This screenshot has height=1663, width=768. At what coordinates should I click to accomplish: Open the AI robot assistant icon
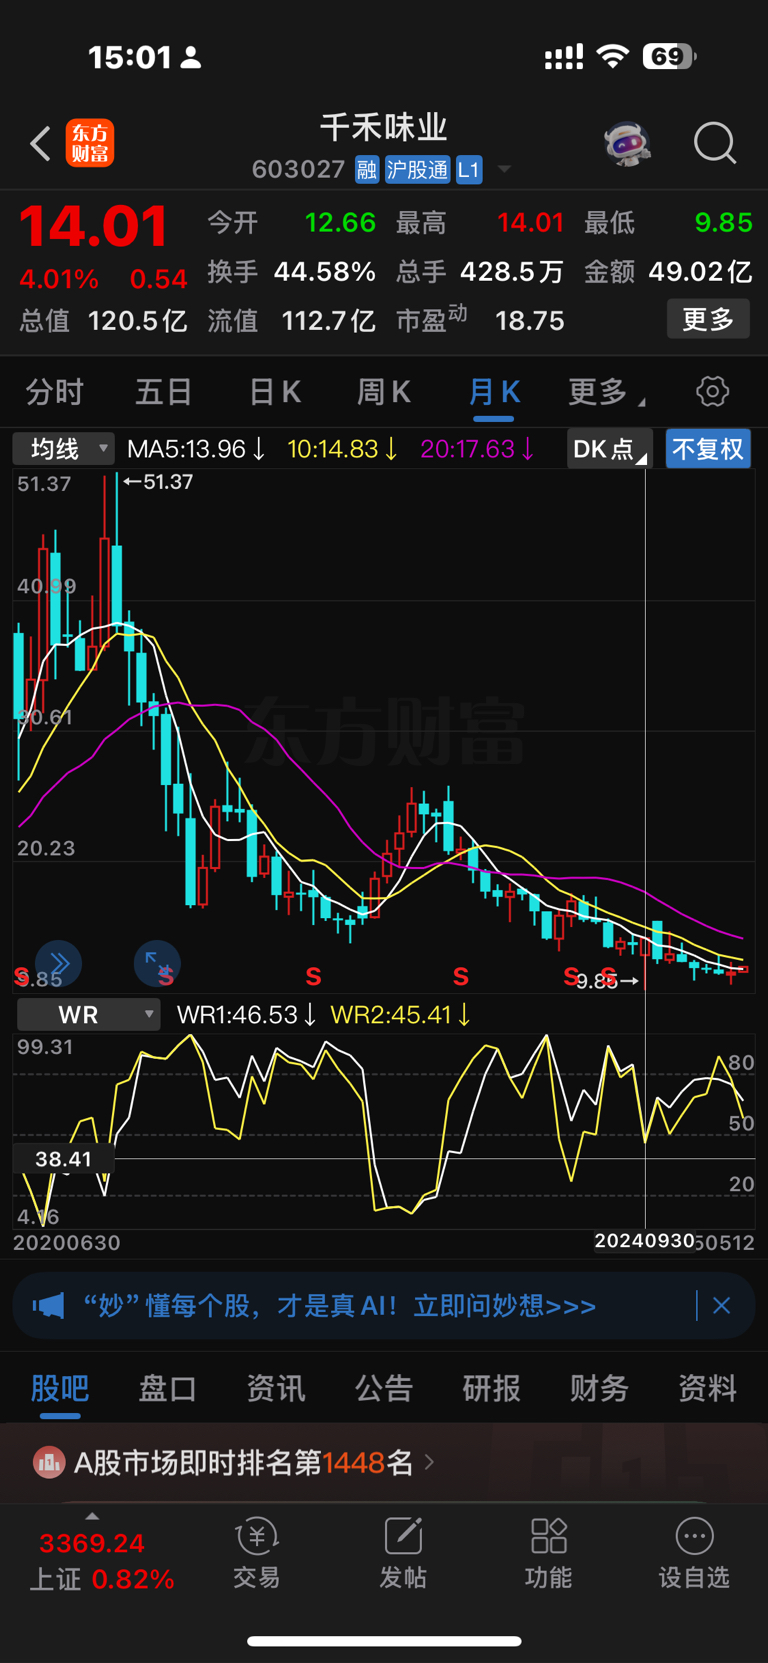click(x=627, y=144)
